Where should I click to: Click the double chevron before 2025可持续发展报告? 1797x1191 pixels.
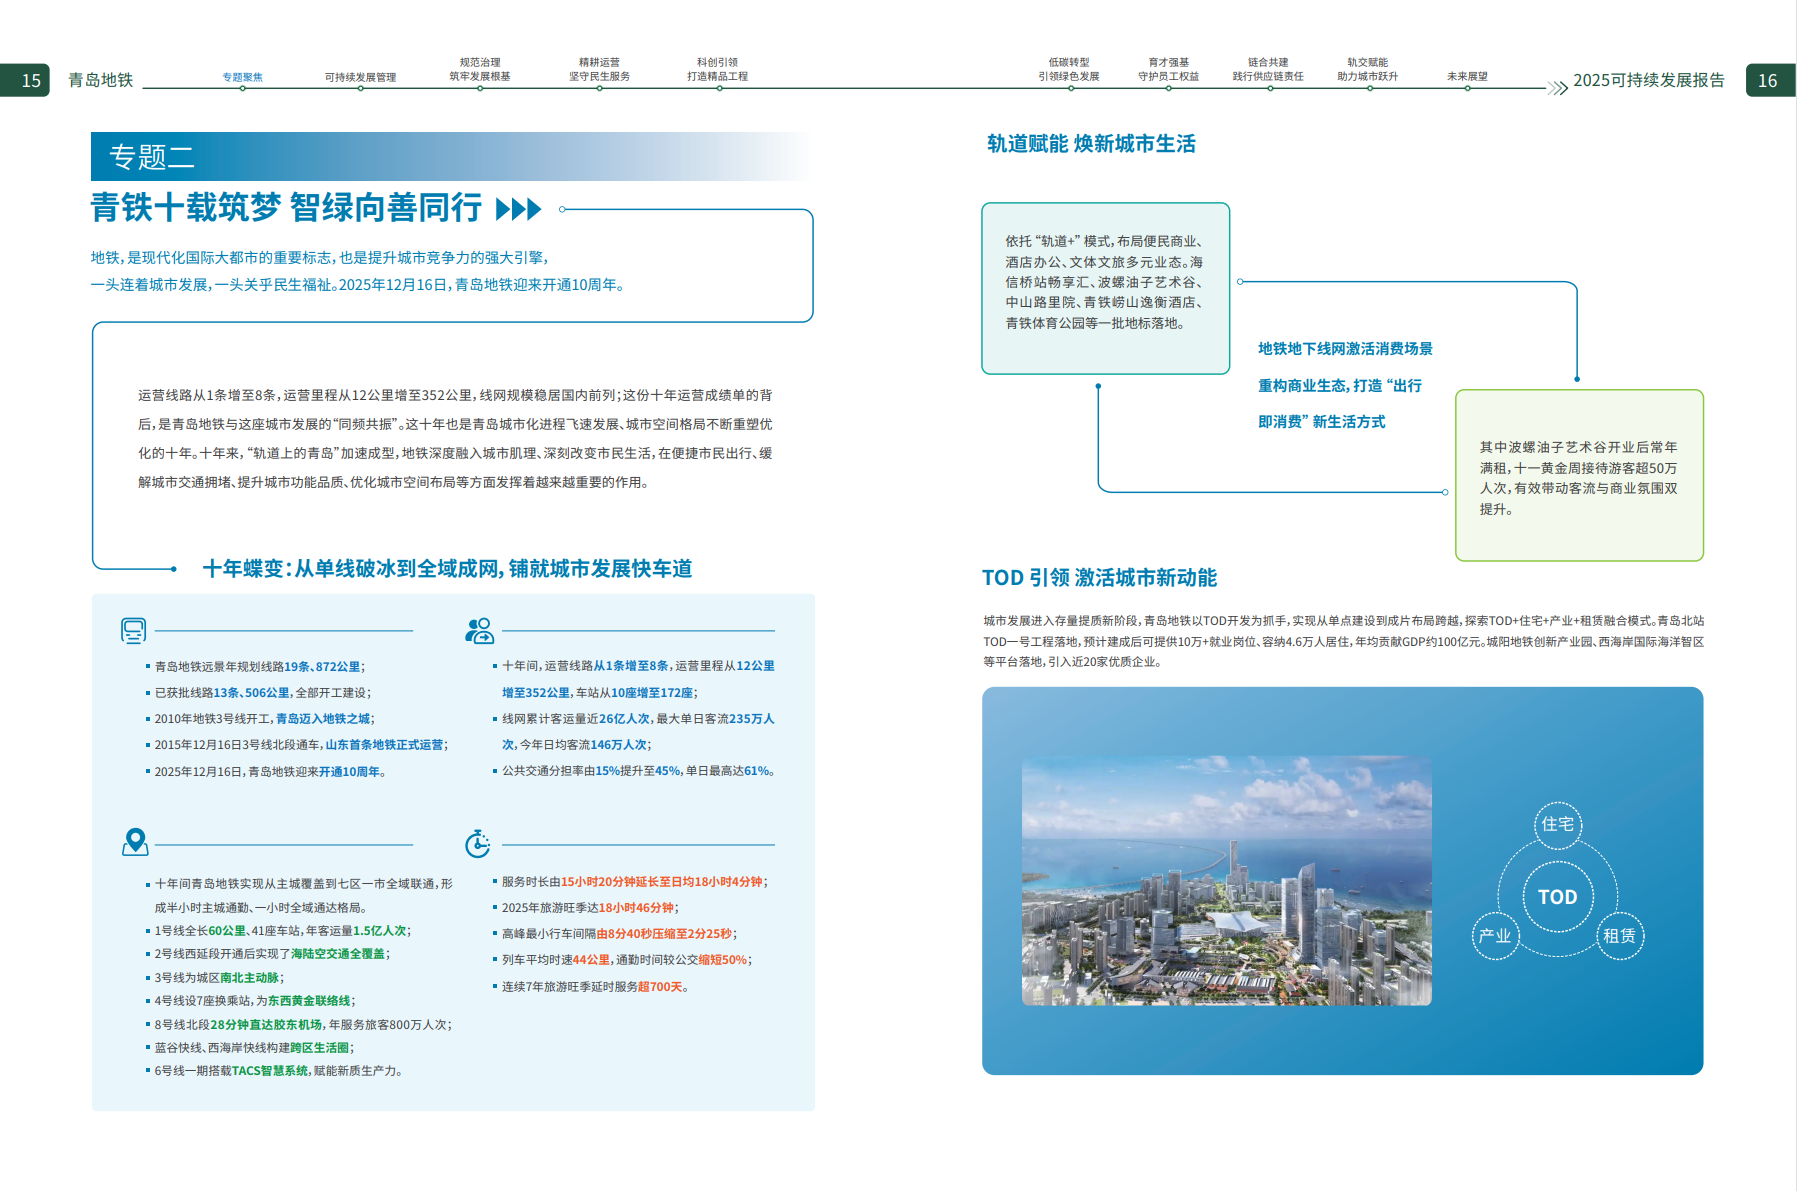[1557, 87]
